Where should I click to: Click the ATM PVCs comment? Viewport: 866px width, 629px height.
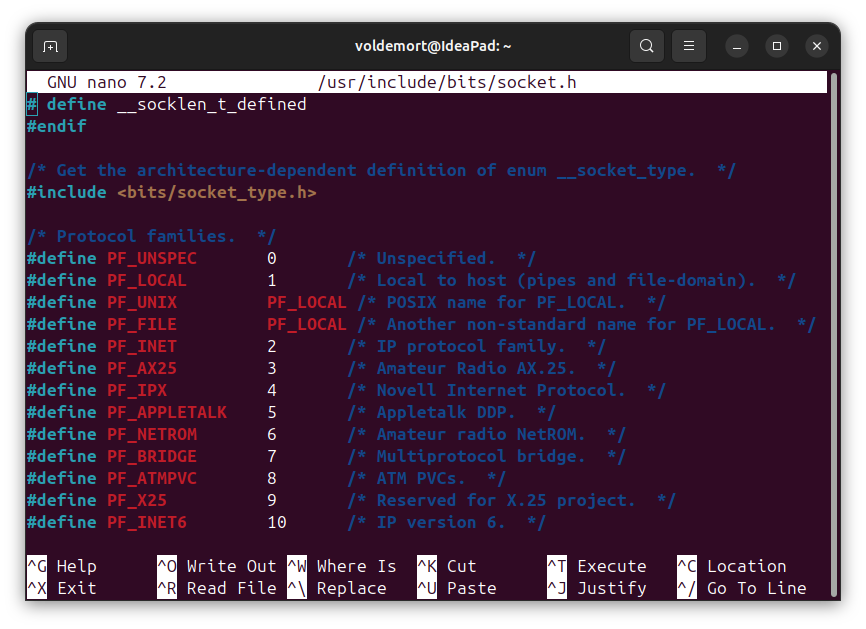pos(427,479)
